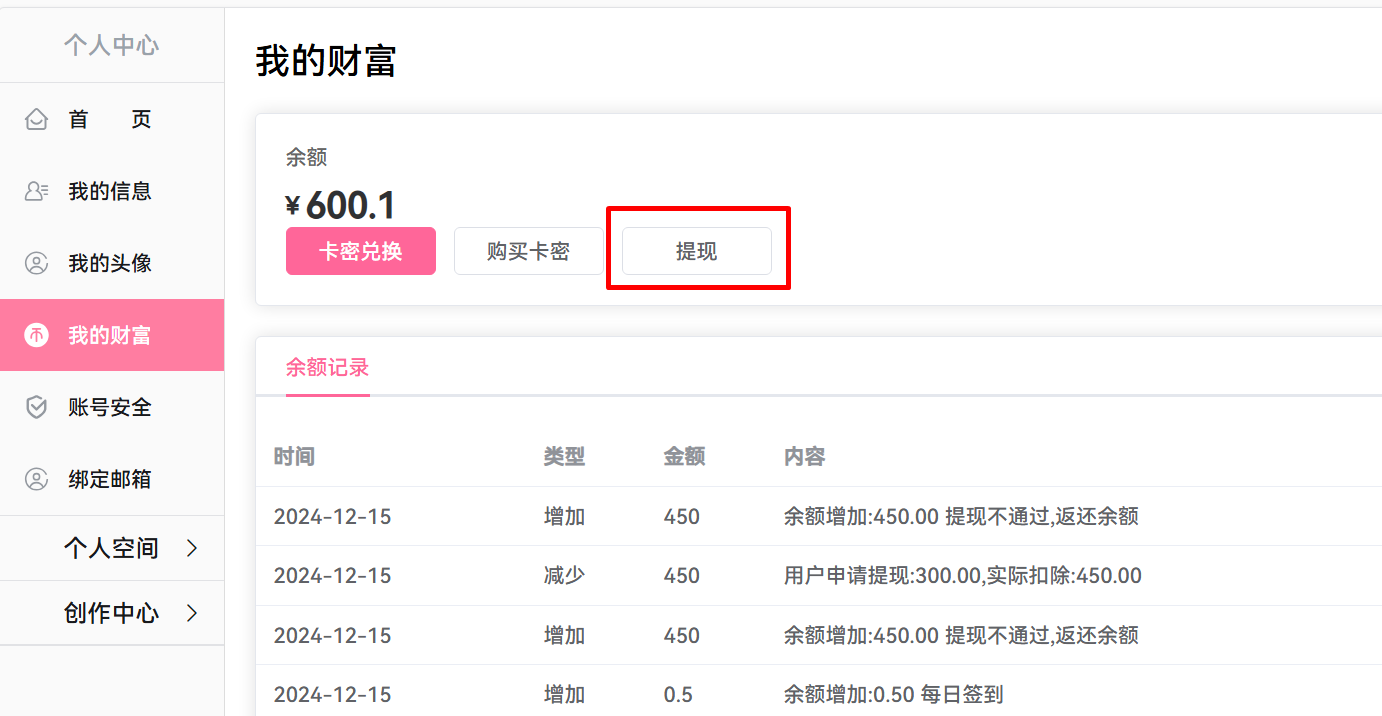Click the home icon next to 首页

click(x=37, y=118)
